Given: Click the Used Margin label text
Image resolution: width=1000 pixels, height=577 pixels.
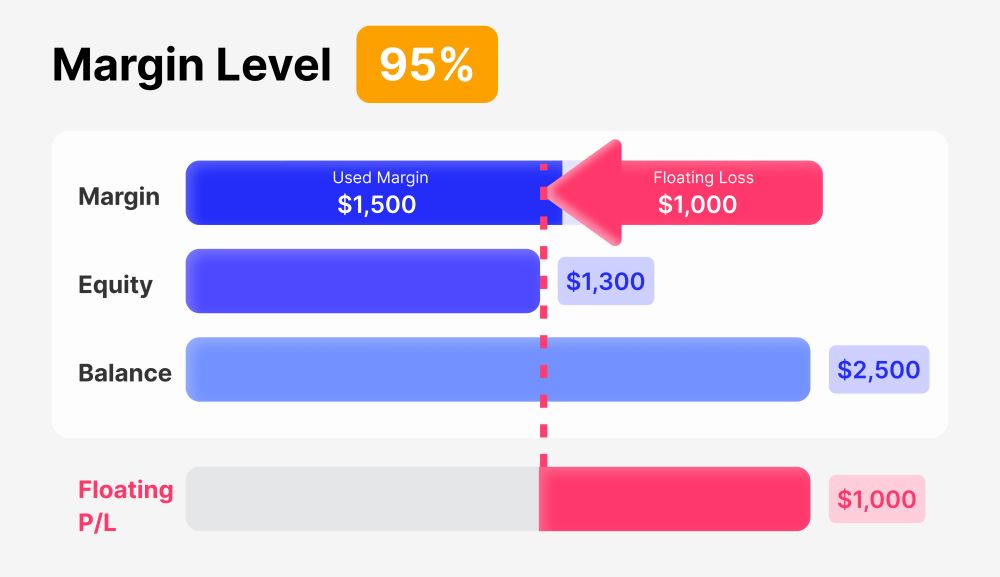Looking at the screenshot, I should (380, 178).
